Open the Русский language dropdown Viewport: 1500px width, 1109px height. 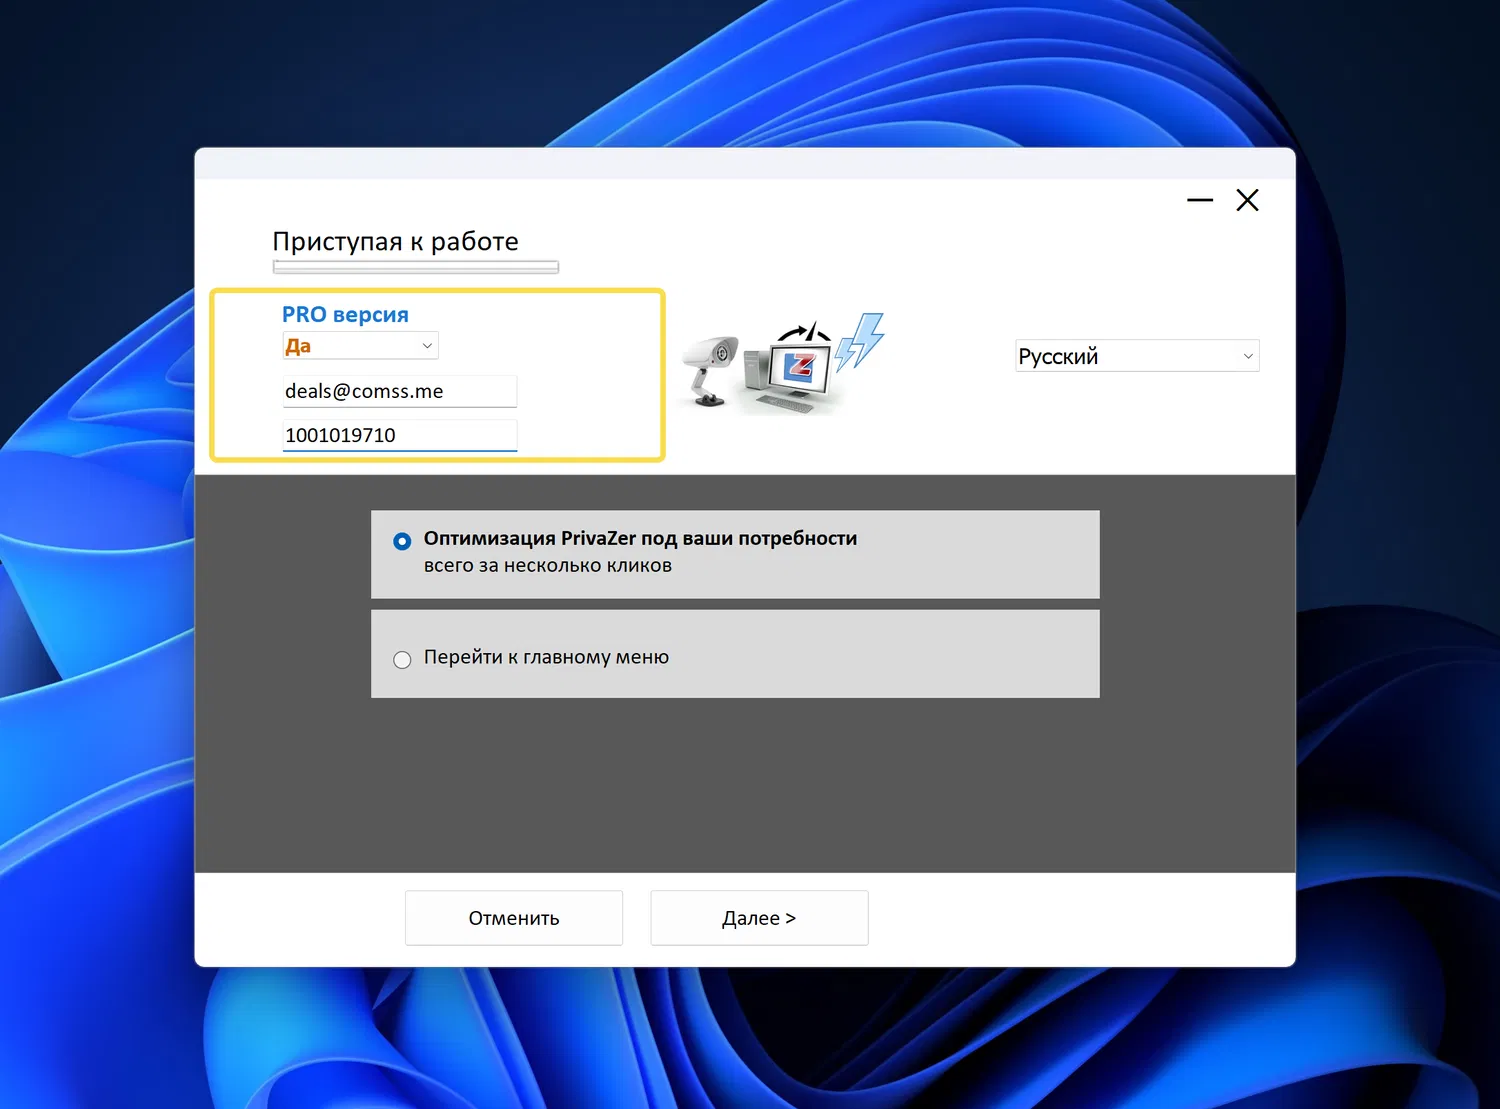(1137, 356)
